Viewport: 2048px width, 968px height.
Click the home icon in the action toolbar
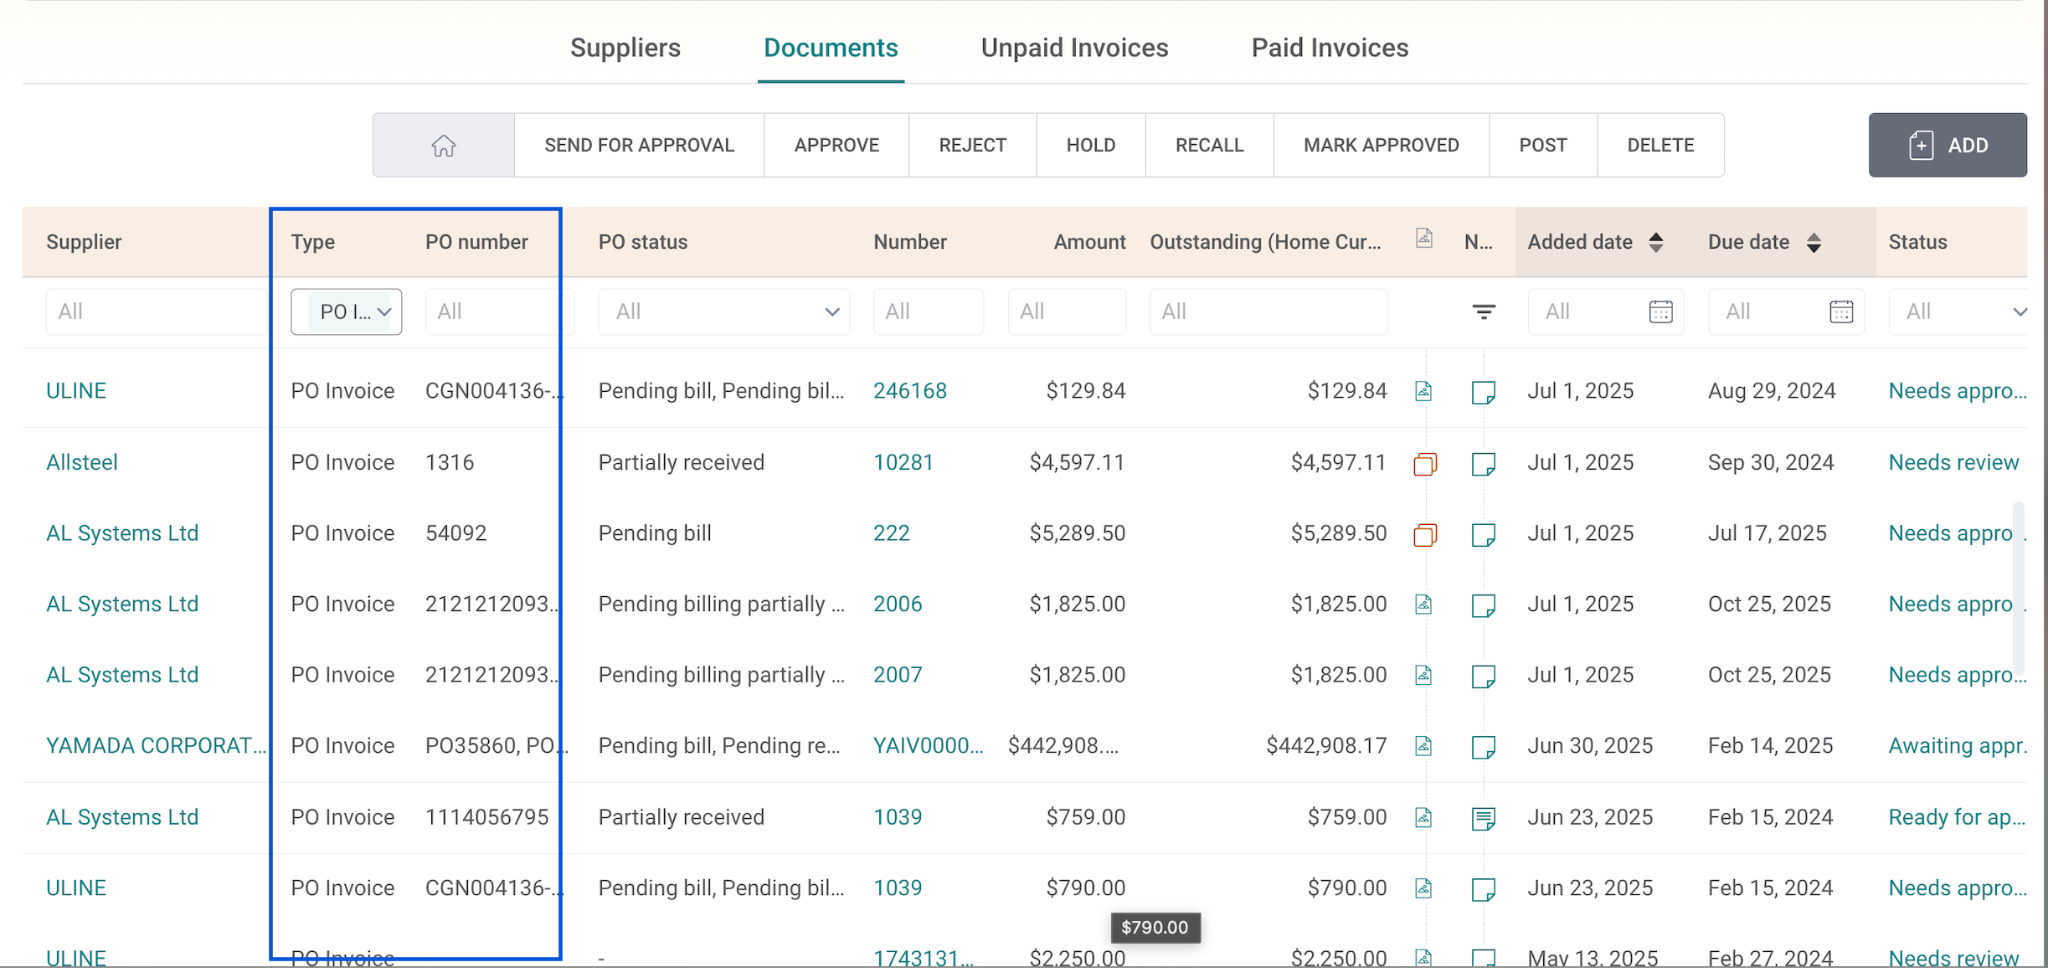point(444,146)
